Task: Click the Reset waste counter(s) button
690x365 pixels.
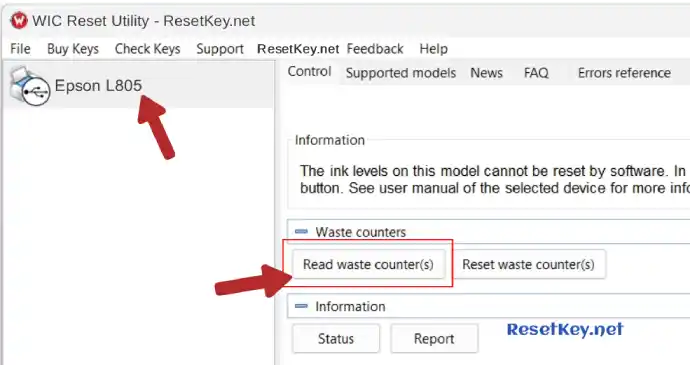Action: 529,264
